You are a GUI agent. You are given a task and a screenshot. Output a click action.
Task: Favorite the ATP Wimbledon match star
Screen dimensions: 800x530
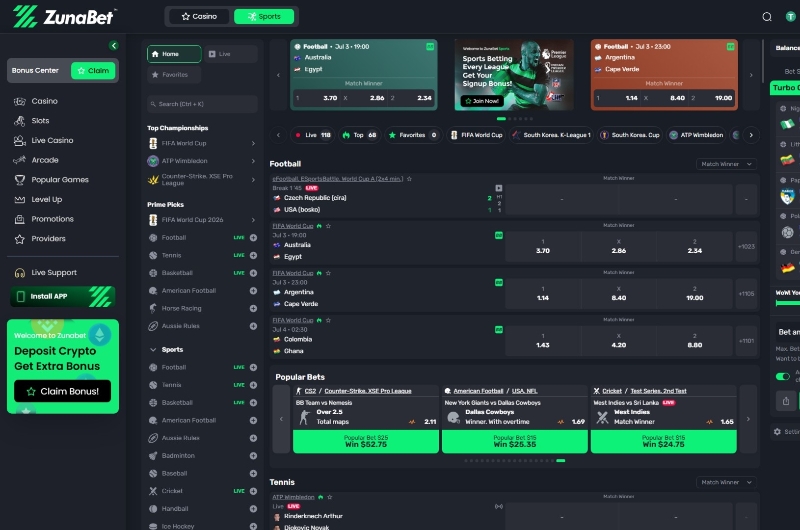click(x=330, y=497)
